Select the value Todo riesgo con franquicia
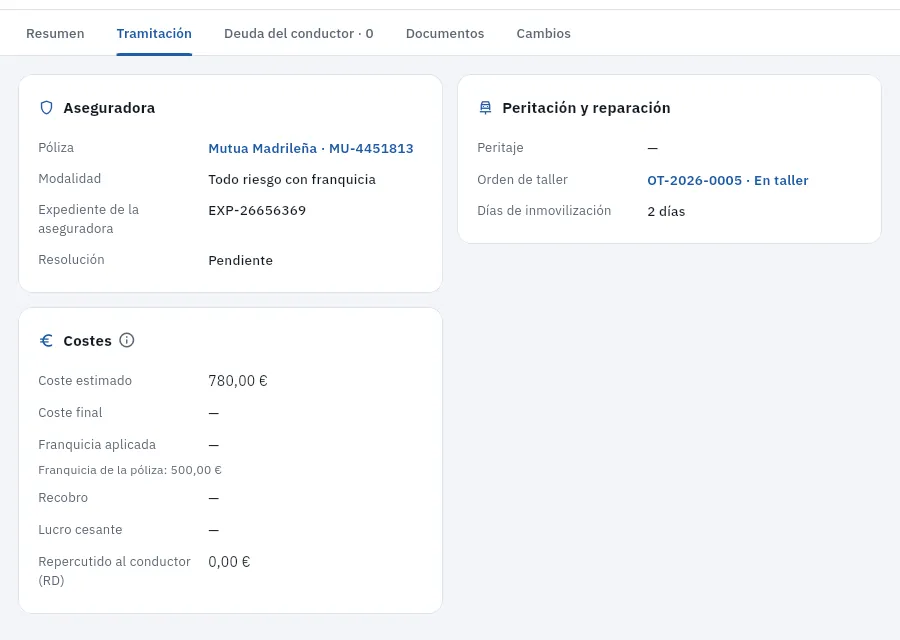Image resolution: width=900 pixels, height=640 pixels. (x=292, y=180)
